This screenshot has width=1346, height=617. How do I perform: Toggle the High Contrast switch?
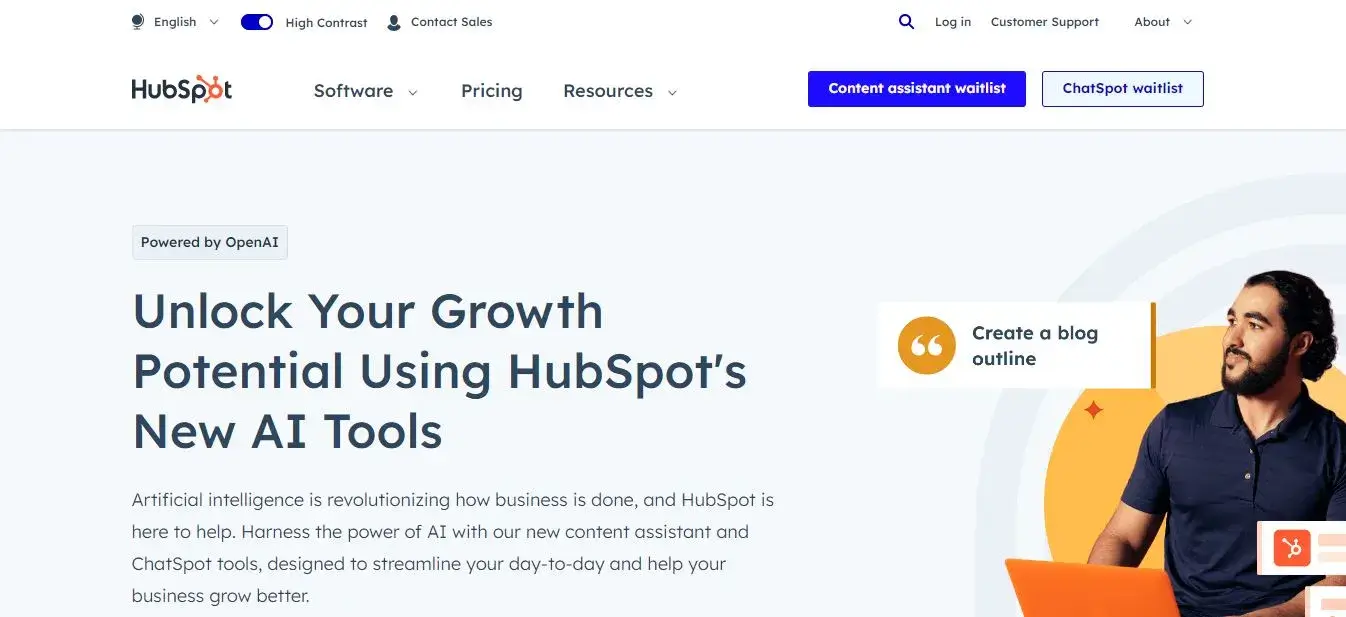257,21
